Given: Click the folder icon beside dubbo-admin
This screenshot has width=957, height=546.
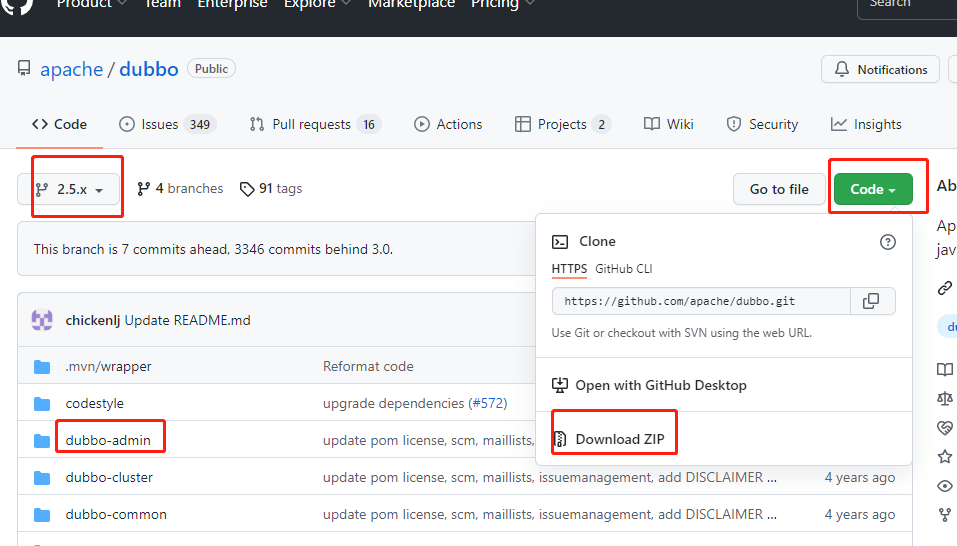Looking at the screenshot, I should [42, 440].
